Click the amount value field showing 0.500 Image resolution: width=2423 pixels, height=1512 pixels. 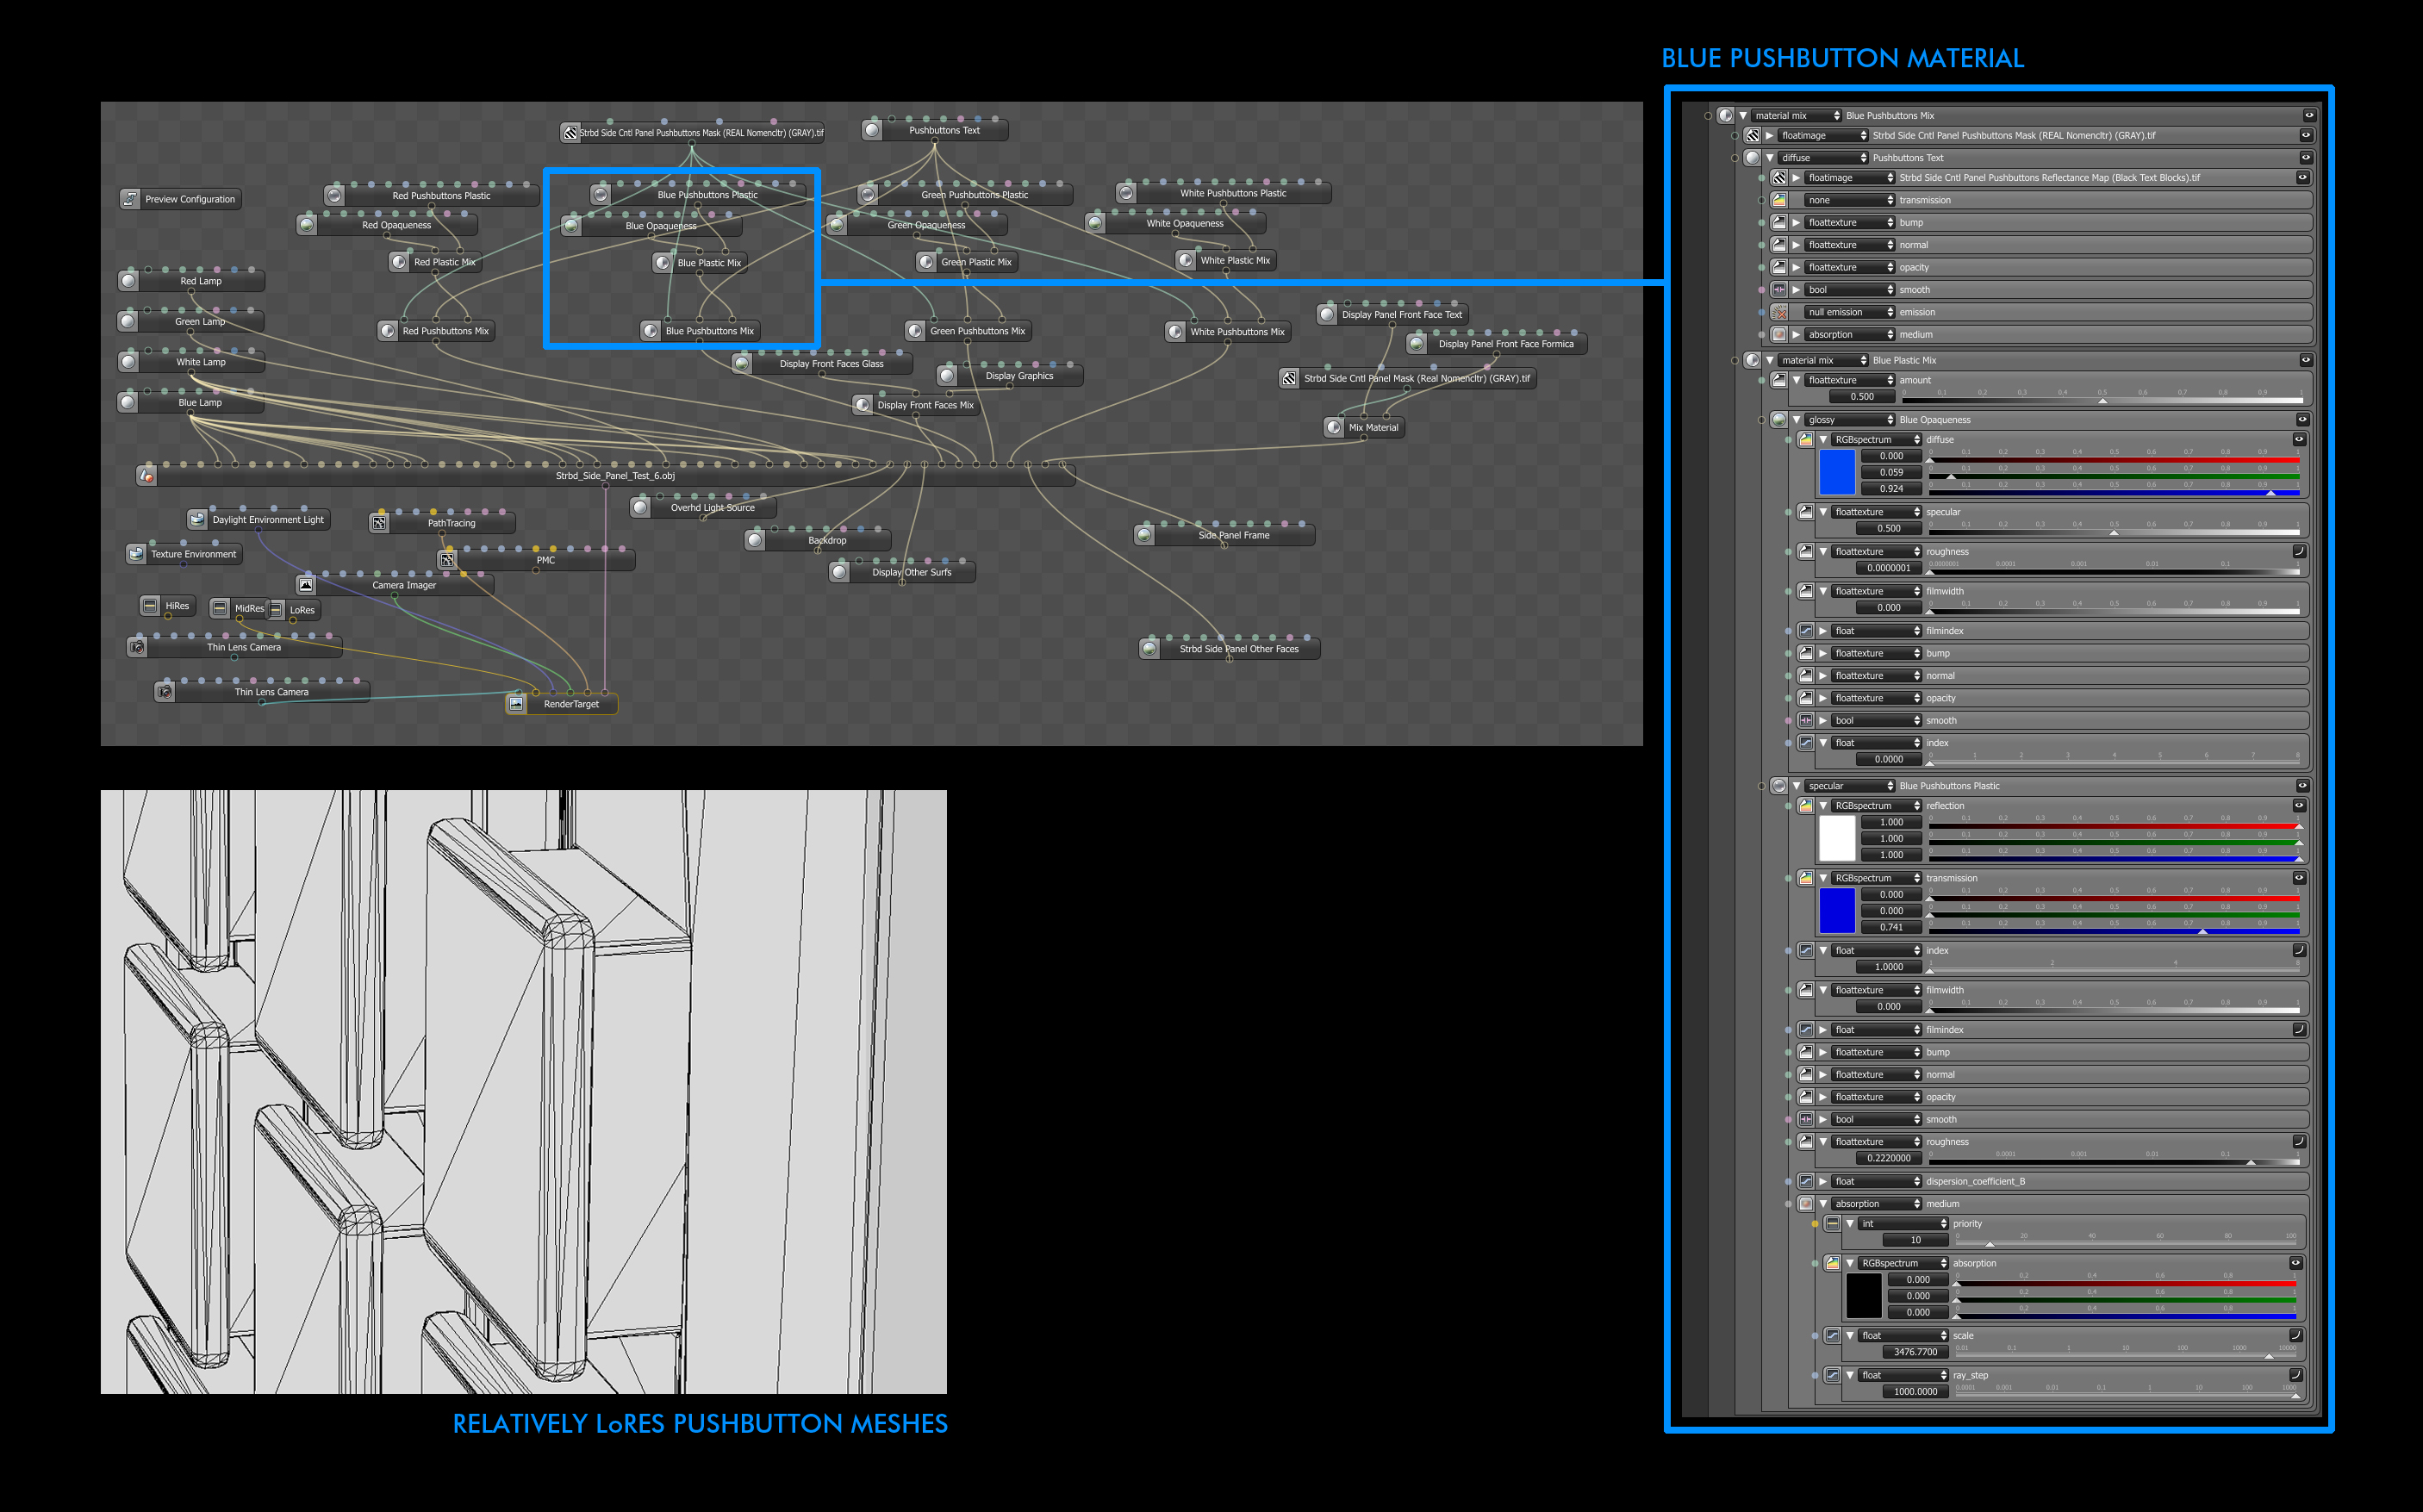pos(1861,397)
